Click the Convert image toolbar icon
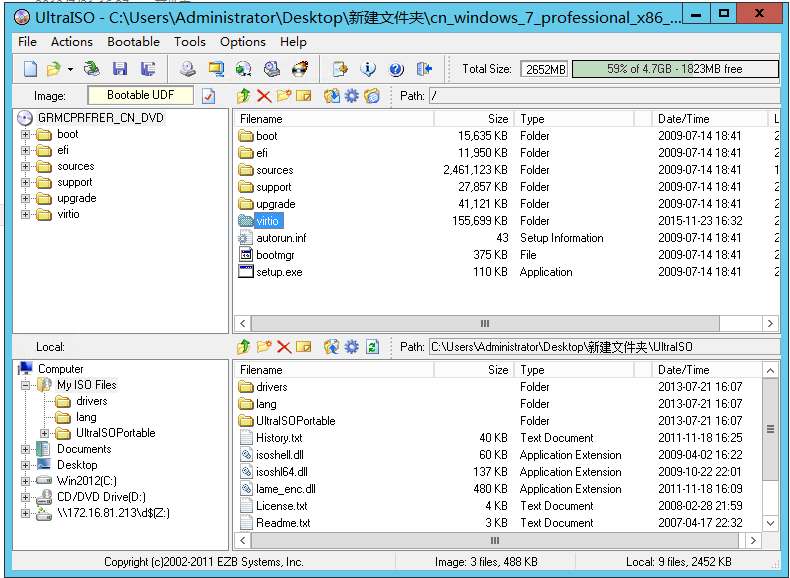 (x=244, y=69)
